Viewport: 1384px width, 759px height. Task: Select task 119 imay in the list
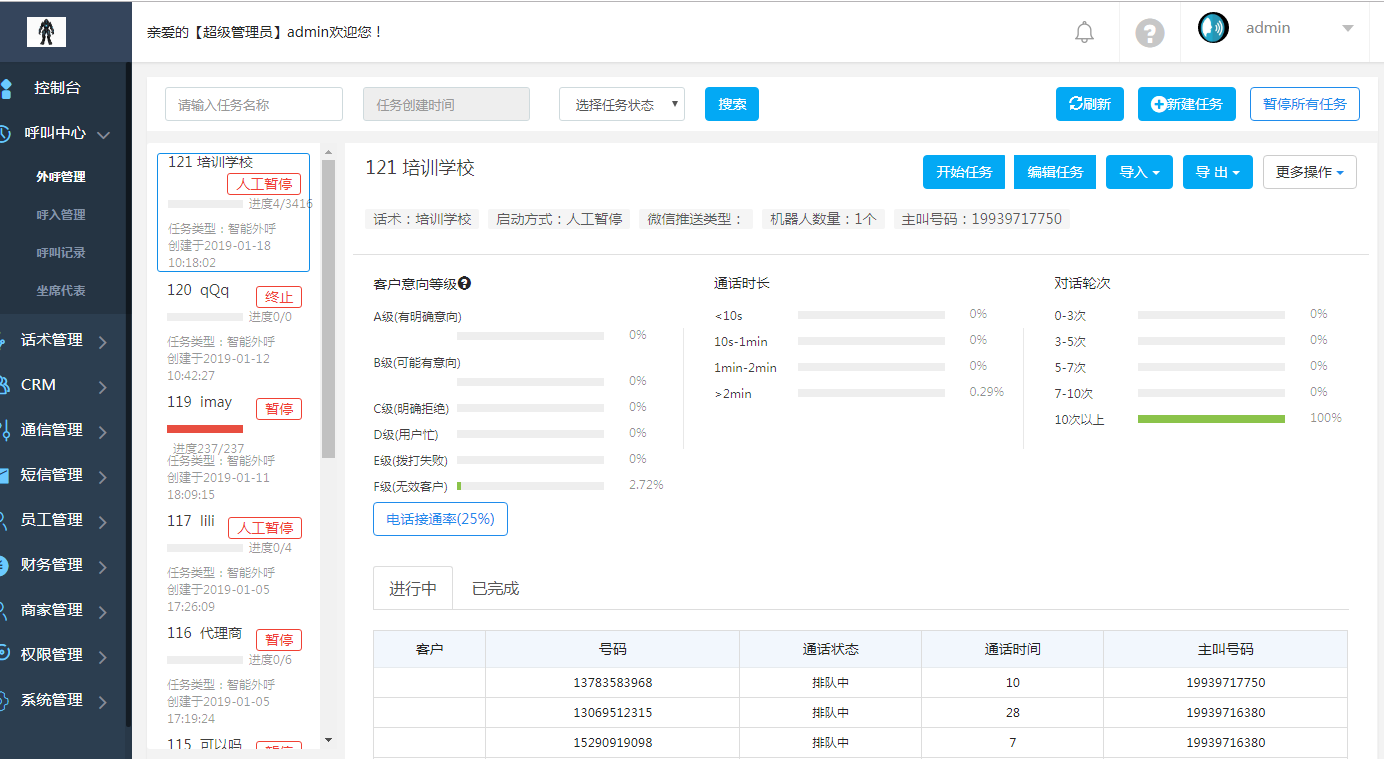(200, 402)
